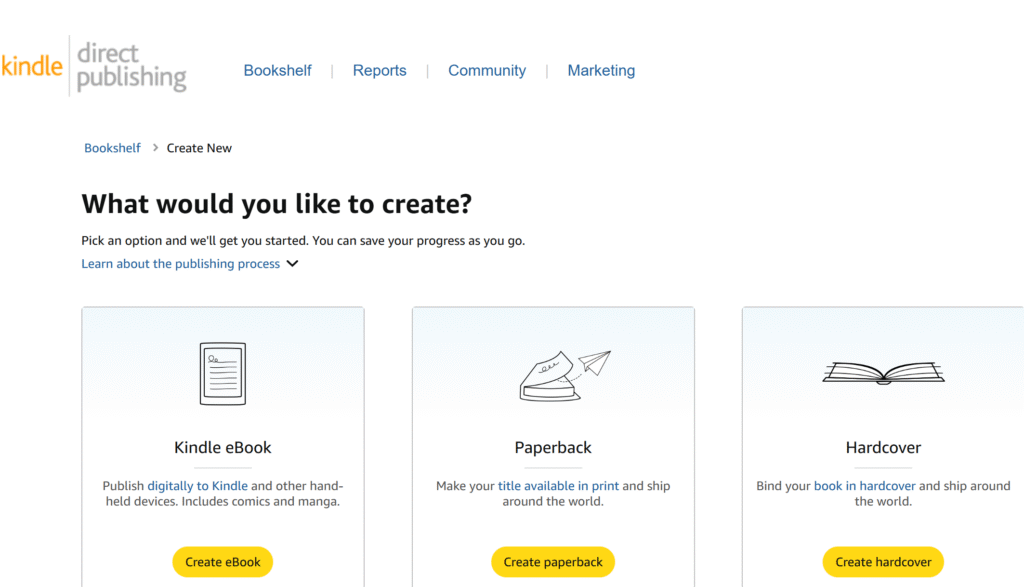Open the Bookshelf navigation tab

[278, 71]
